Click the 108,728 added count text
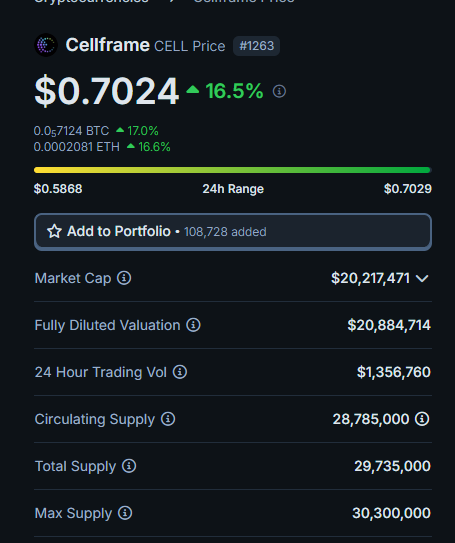The height and width of the screenshot is (543, 455). point(225,232)
